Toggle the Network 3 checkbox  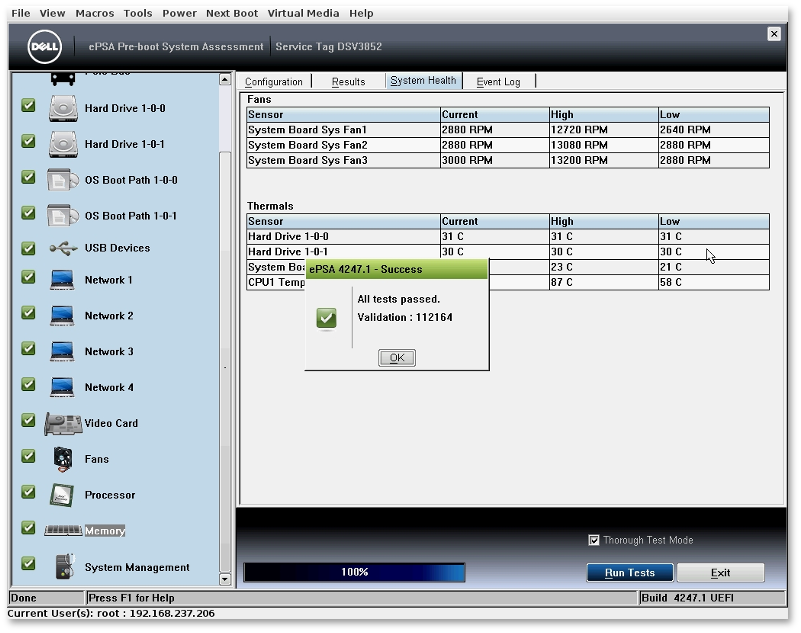click(x=29, y=349)
